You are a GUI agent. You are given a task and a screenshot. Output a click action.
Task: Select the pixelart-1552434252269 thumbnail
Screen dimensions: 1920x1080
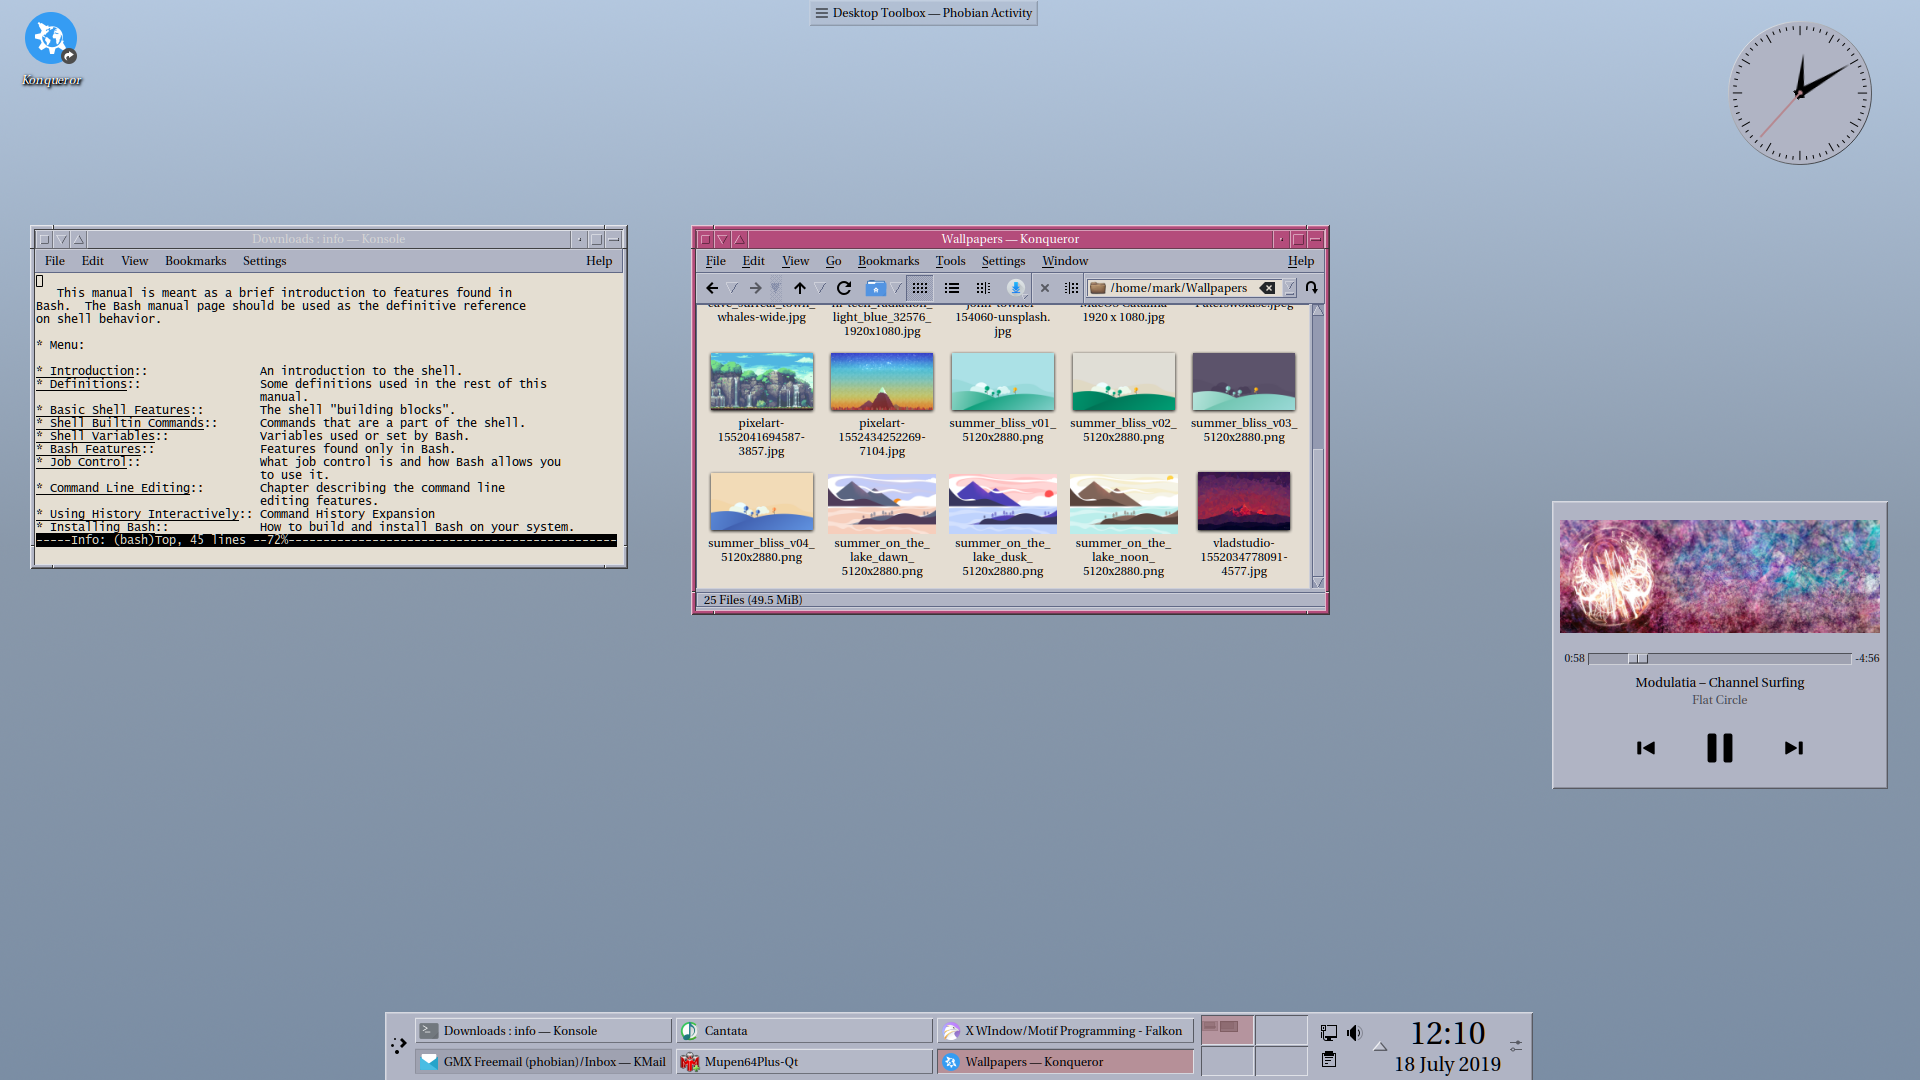click(882, 381)
